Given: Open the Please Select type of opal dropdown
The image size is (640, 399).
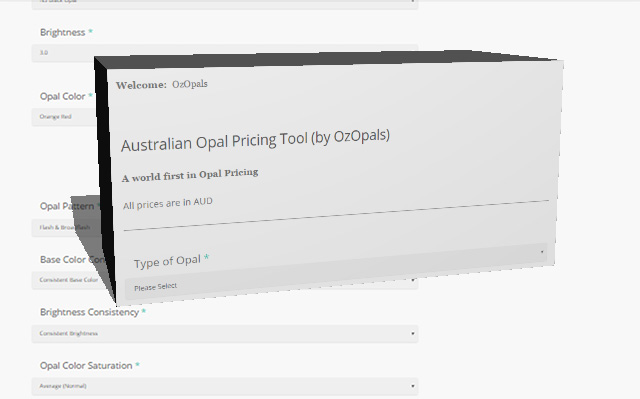Looking at the screenshot, I should [x=336, y=271].
